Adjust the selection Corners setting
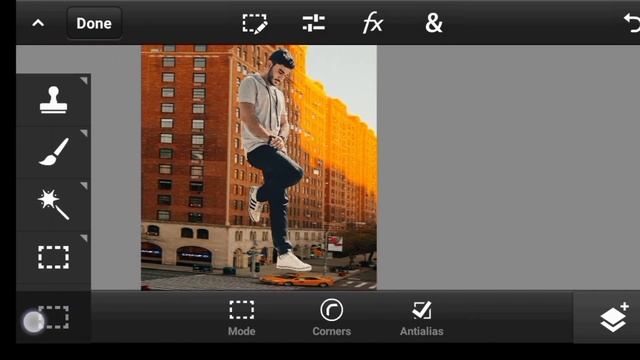 click(331, 318)
